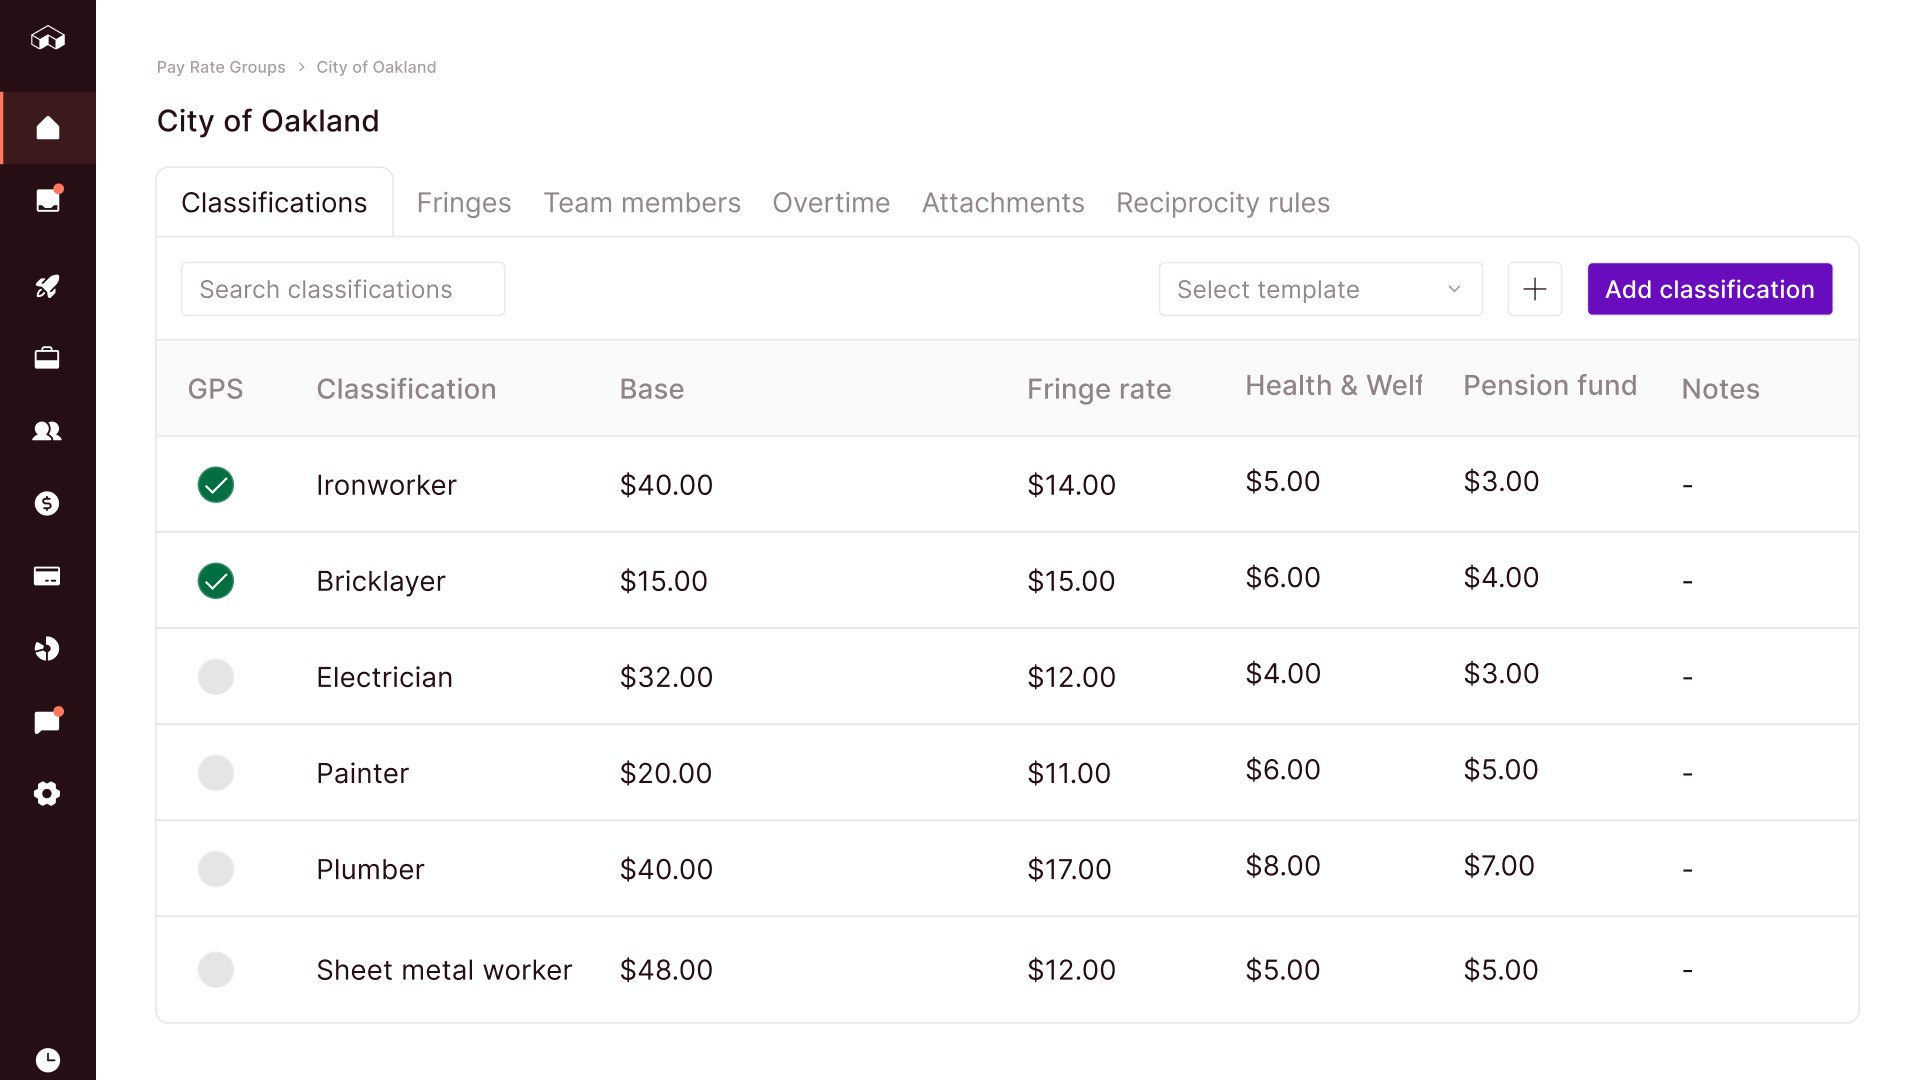Expand the Select template dropdown
This screenshot has height=1080, width=1920.
coord(1320,289)
